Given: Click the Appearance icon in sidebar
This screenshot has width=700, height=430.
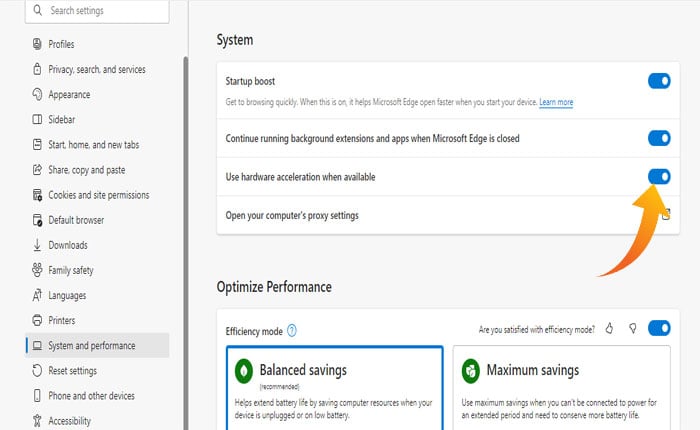Looking at the screenshot, I should [x=37, y=95].
